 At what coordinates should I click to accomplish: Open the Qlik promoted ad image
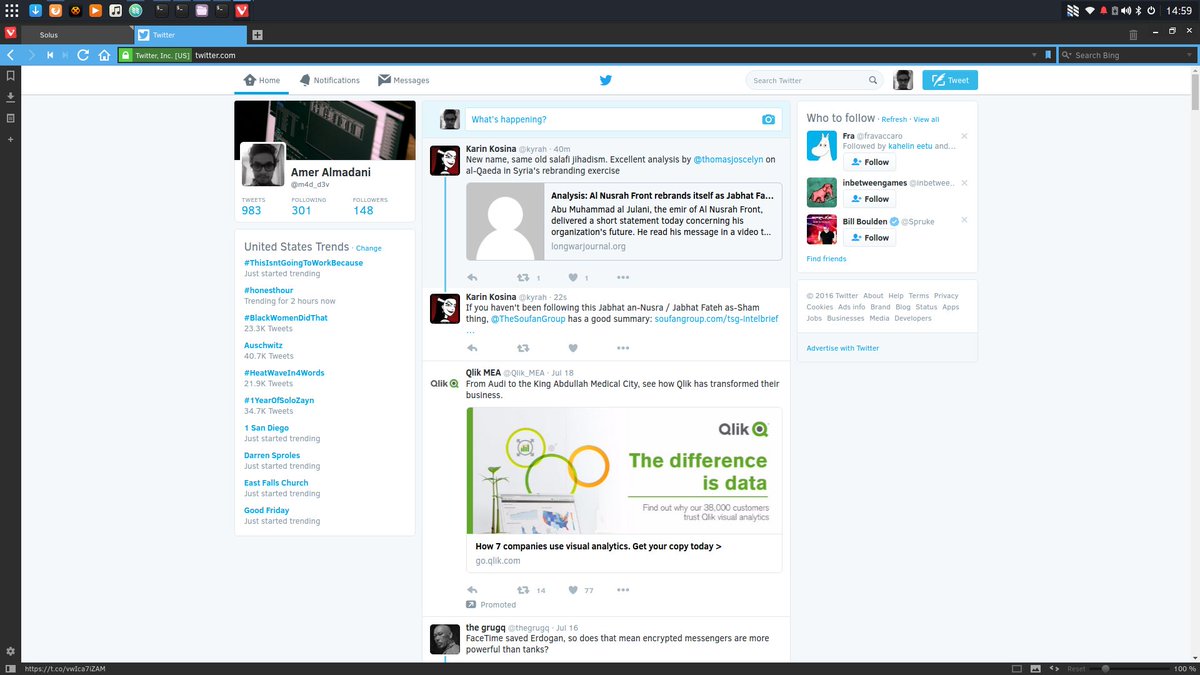(624, 470)
